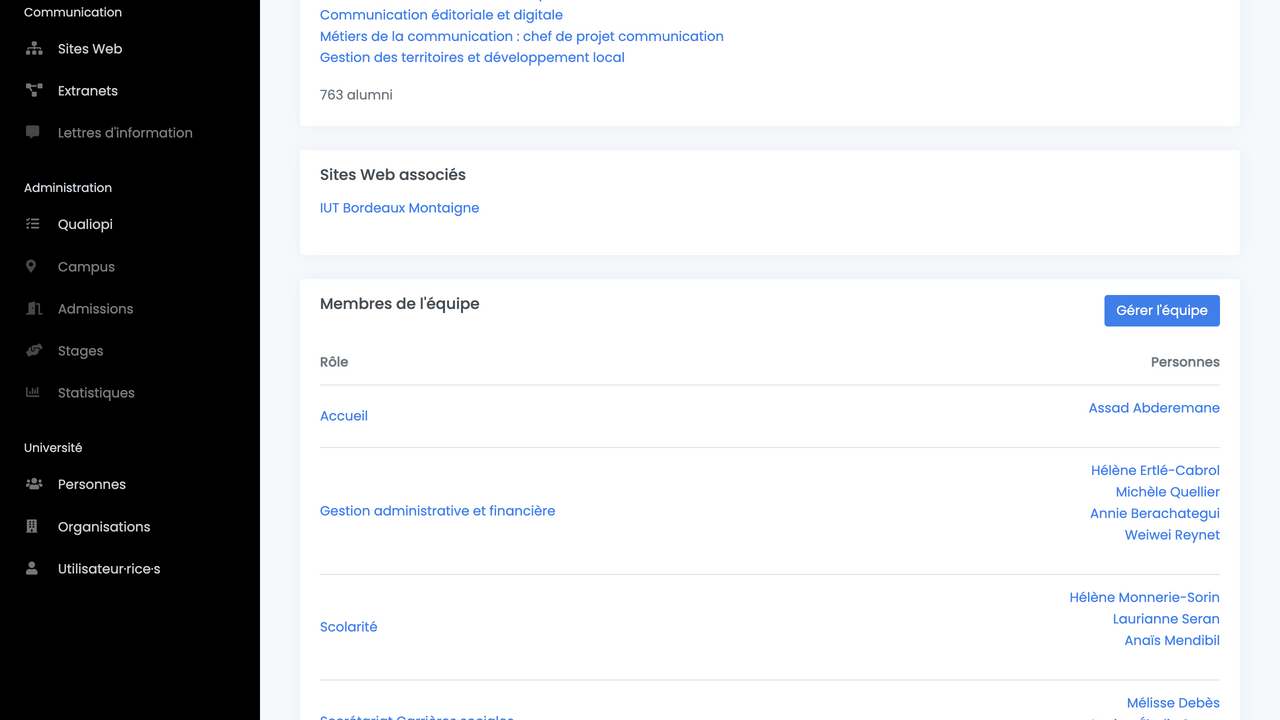Viewport: 1280px width, 720px height.
Task: Click the Lettres d'information message icon
Action: 33,132
